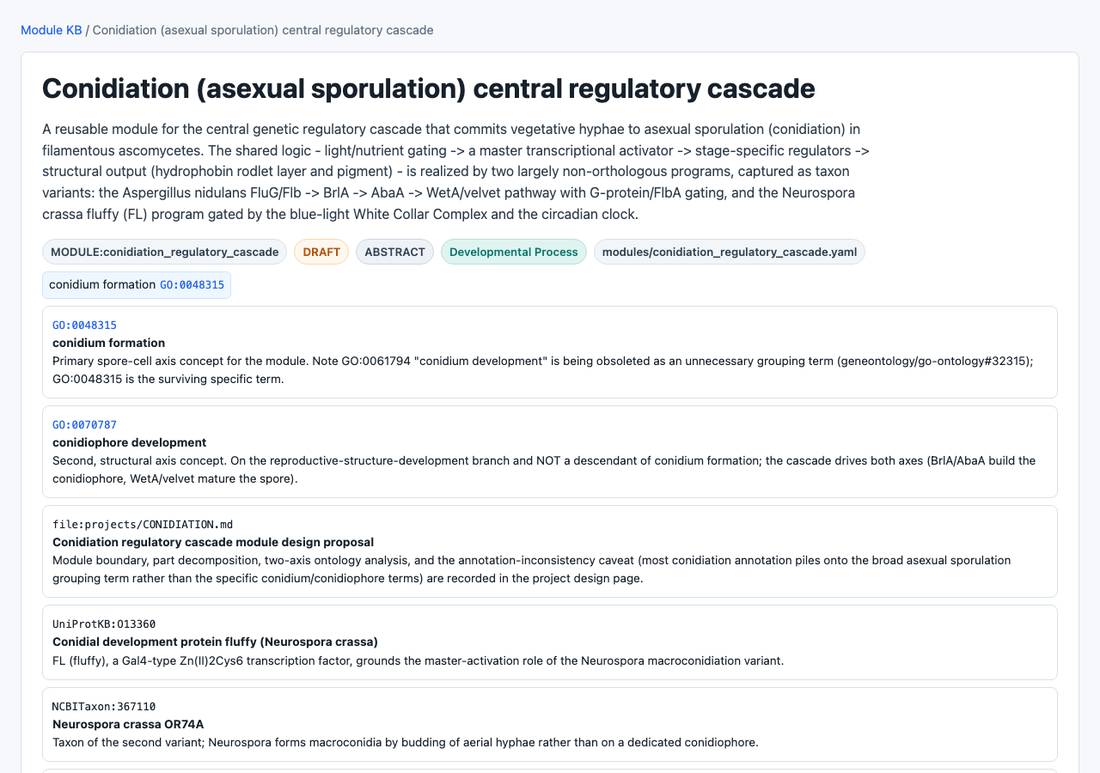Click the file:projects/CONIDIATION.md reference label

142,525
